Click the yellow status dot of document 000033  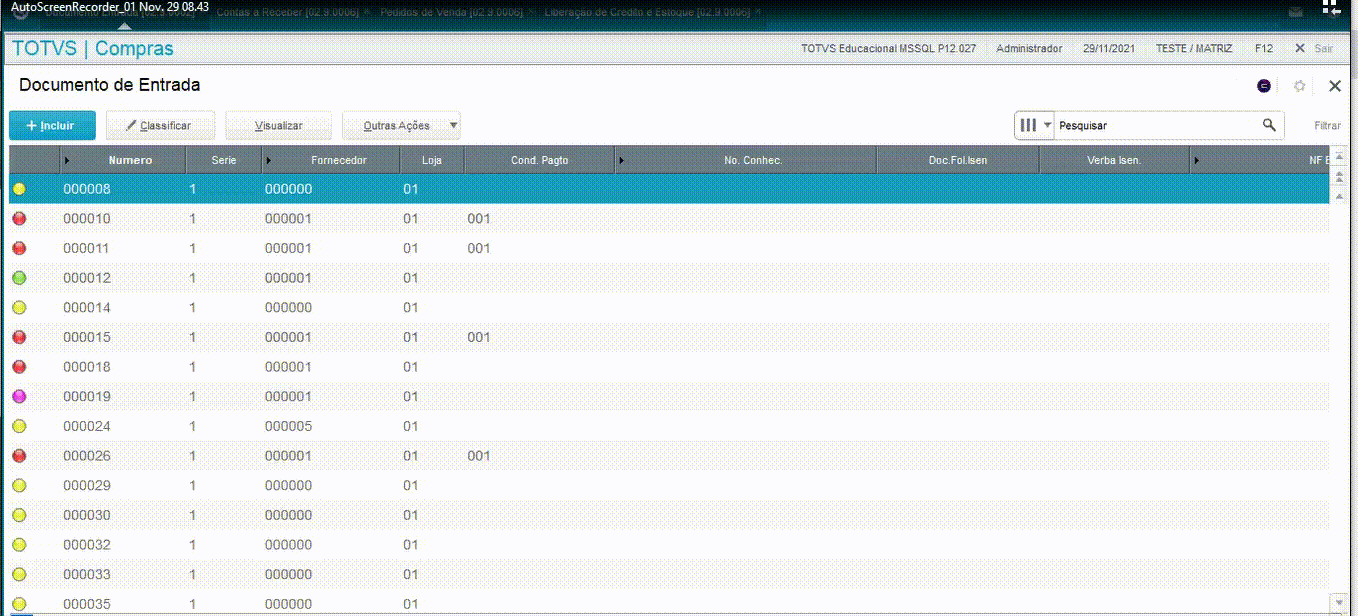pos(19,575)
